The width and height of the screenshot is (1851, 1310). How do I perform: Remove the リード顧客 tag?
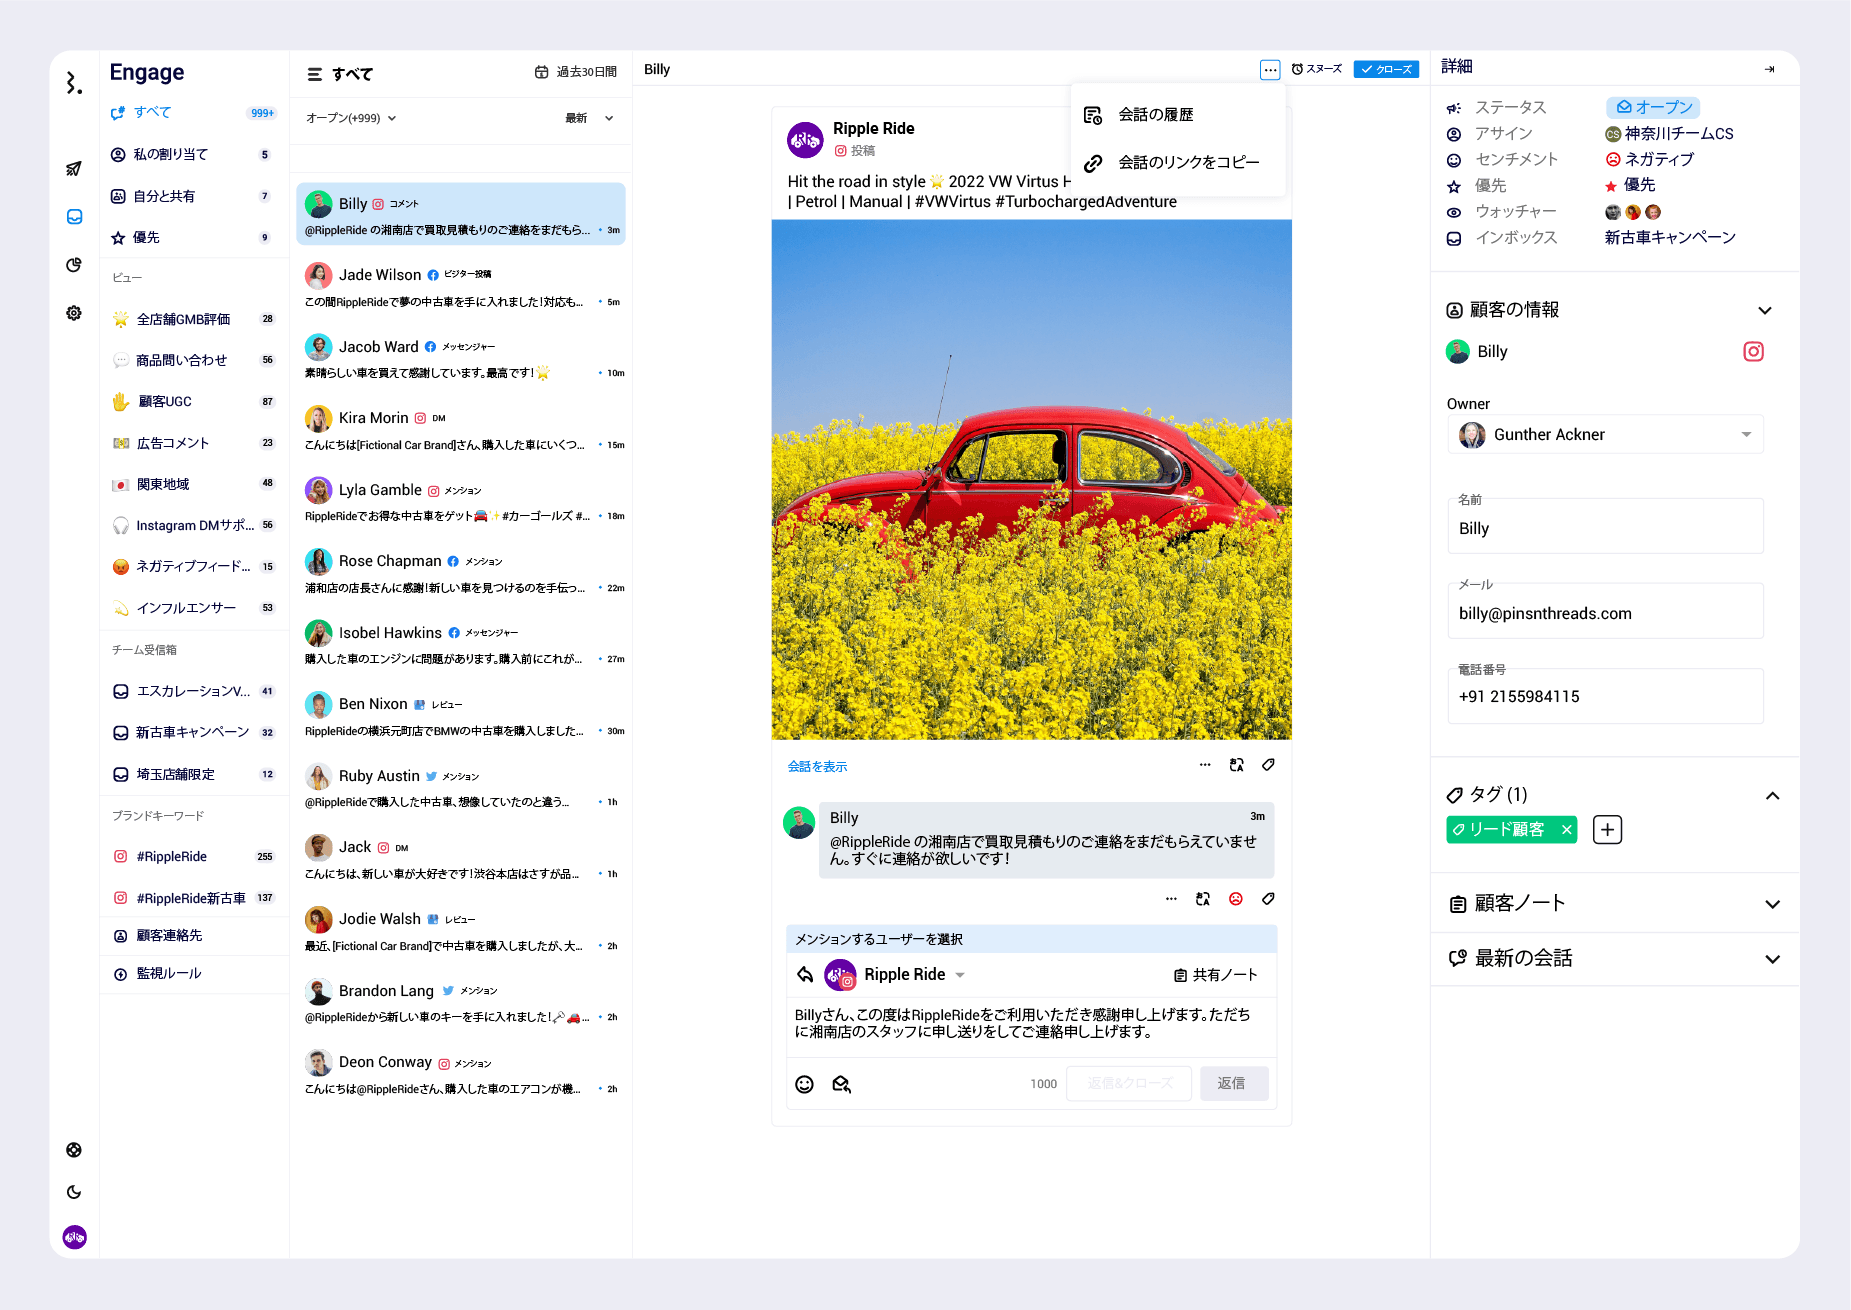1566,830
